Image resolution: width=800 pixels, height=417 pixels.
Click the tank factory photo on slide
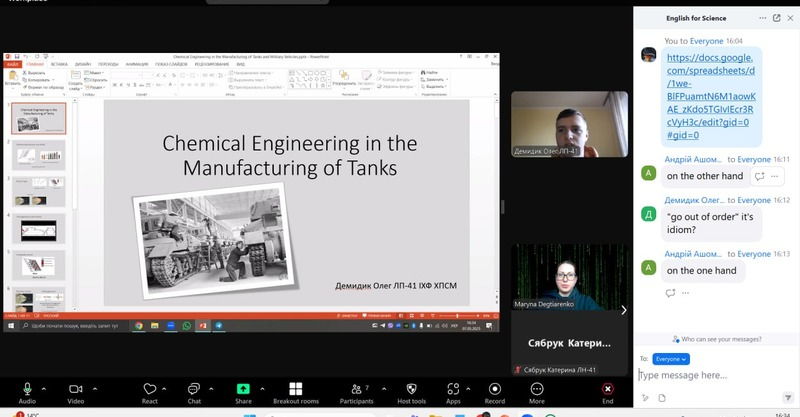(215, 241)
